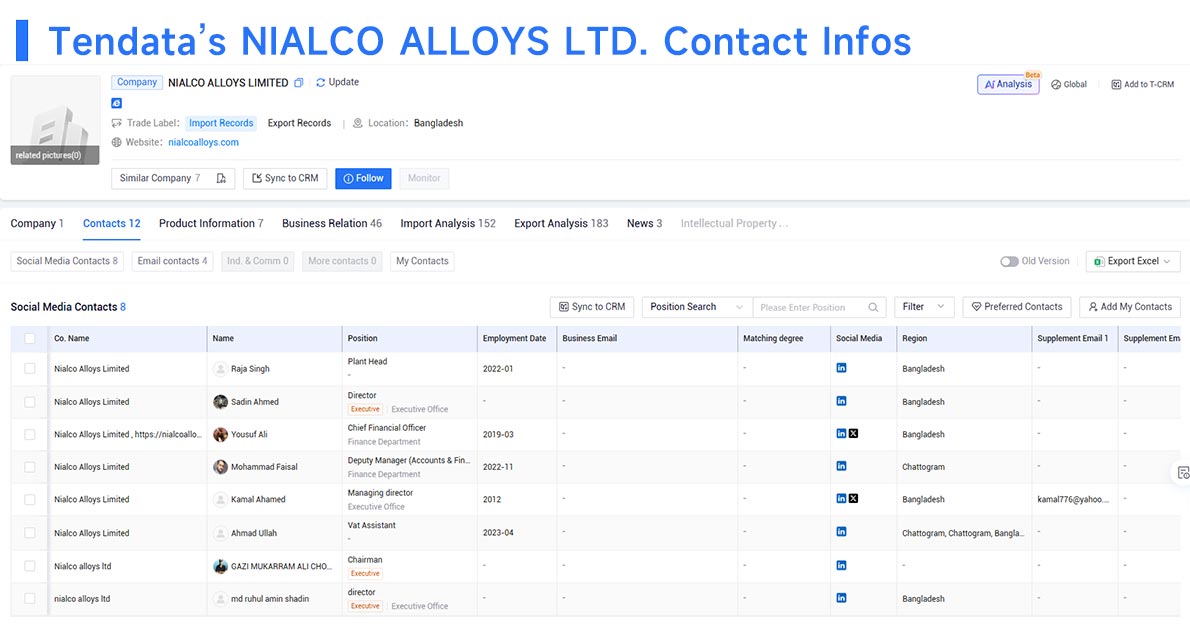
Task: Click Sadin Ahmed's avatar picture
Action: pyautogui.click(x=220, y=402)
